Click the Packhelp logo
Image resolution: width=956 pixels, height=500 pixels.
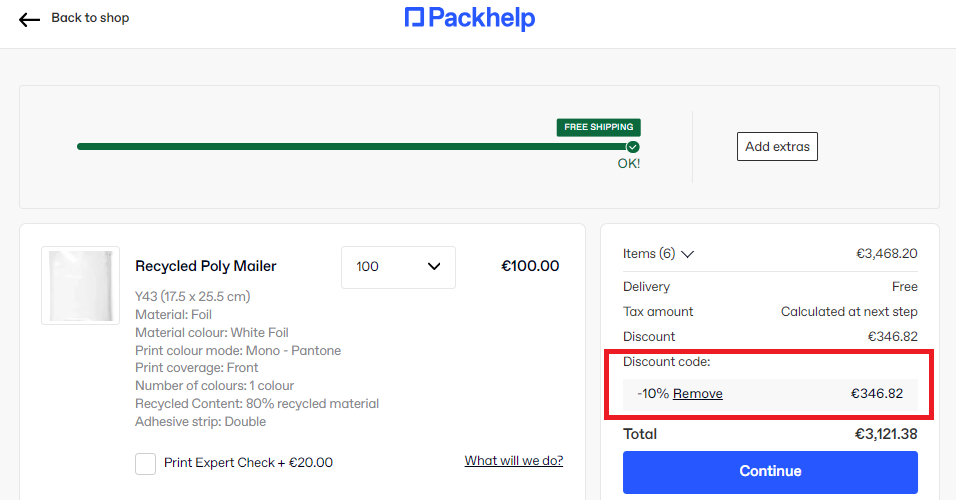point(470,18)
